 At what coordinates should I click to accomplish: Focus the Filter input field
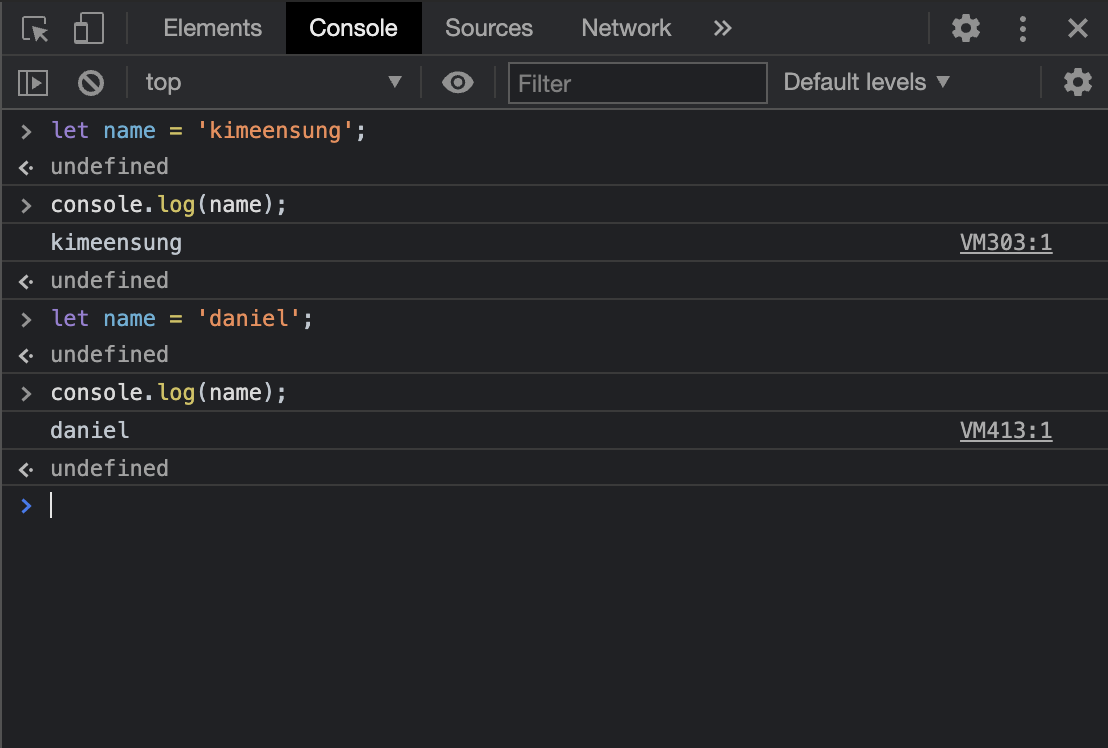tap(637, 83)
